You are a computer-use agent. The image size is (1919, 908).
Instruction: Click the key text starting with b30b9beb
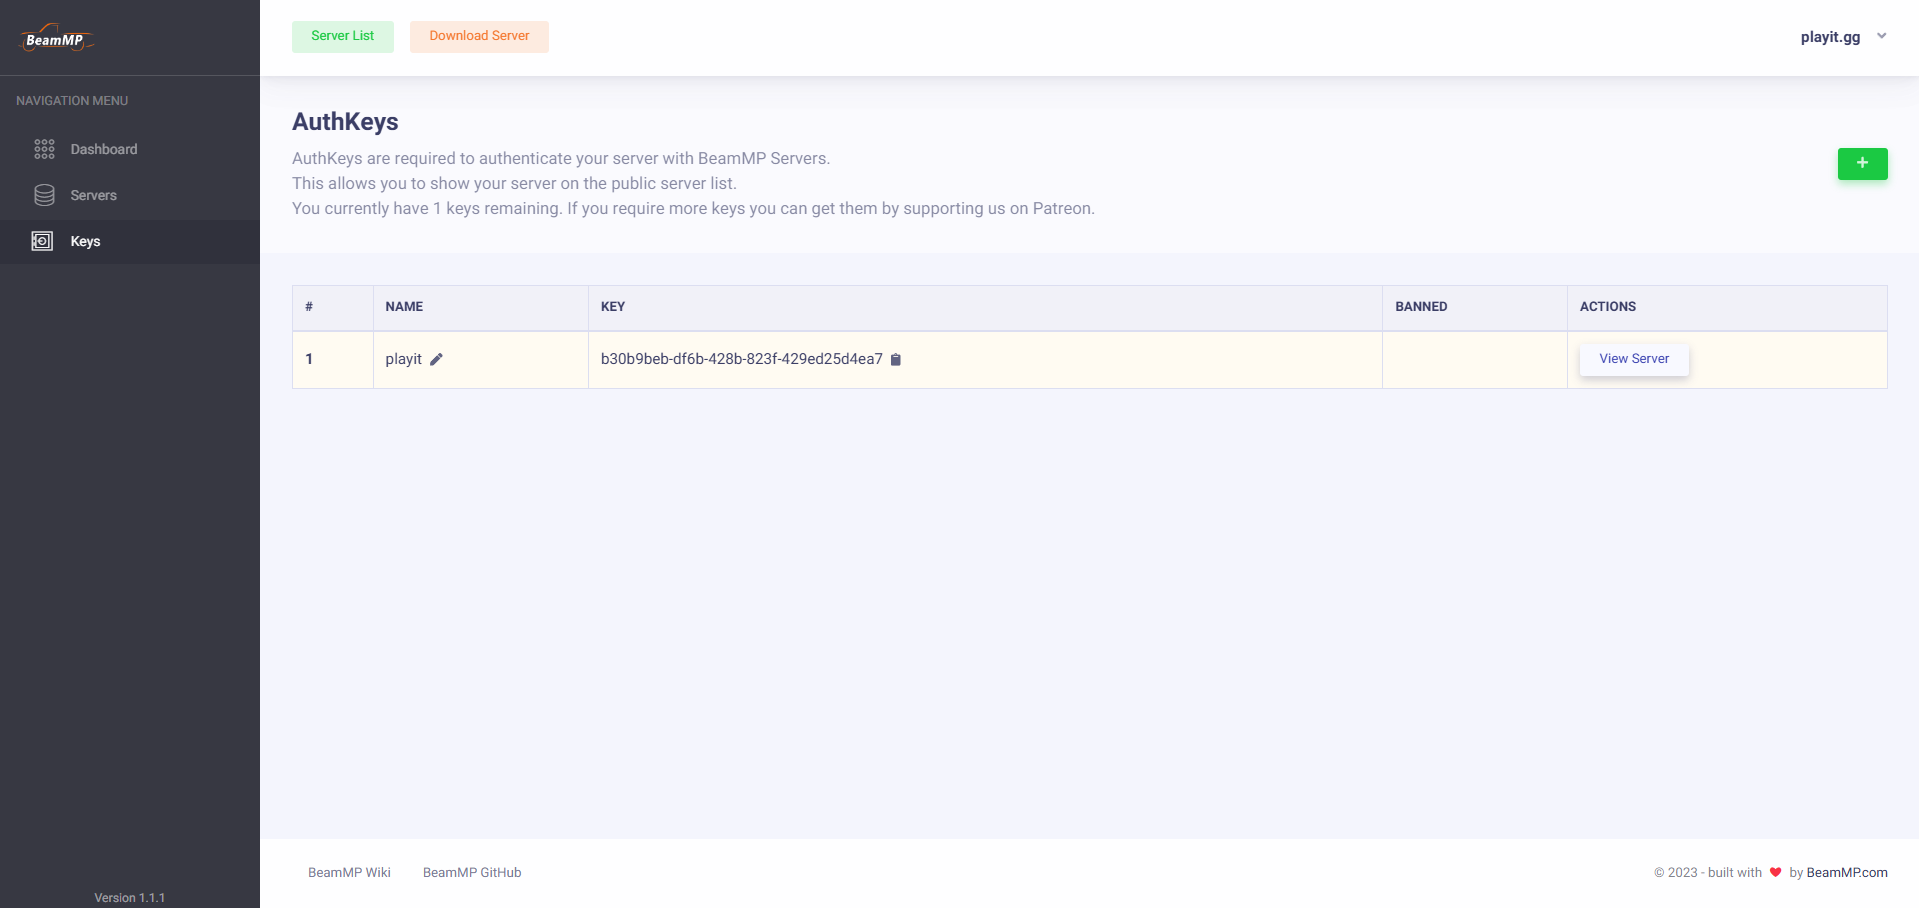tap(741, 359)
